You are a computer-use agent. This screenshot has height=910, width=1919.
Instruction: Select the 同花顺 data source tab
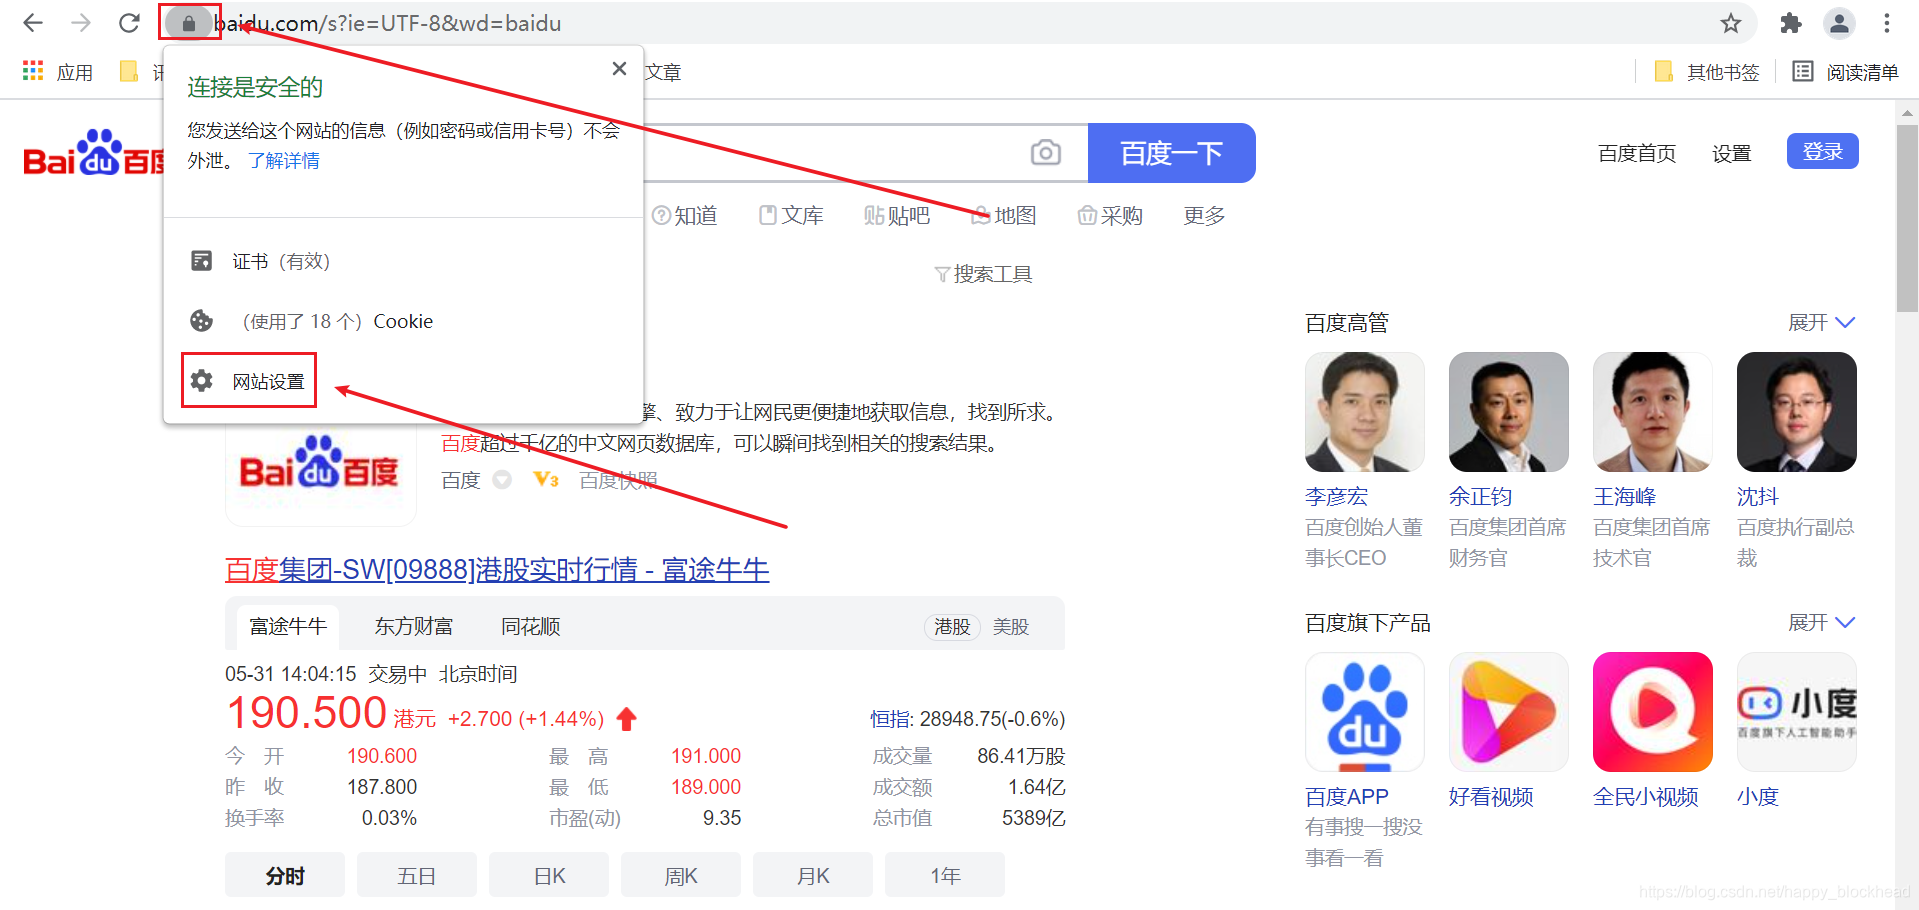point(531,626)
